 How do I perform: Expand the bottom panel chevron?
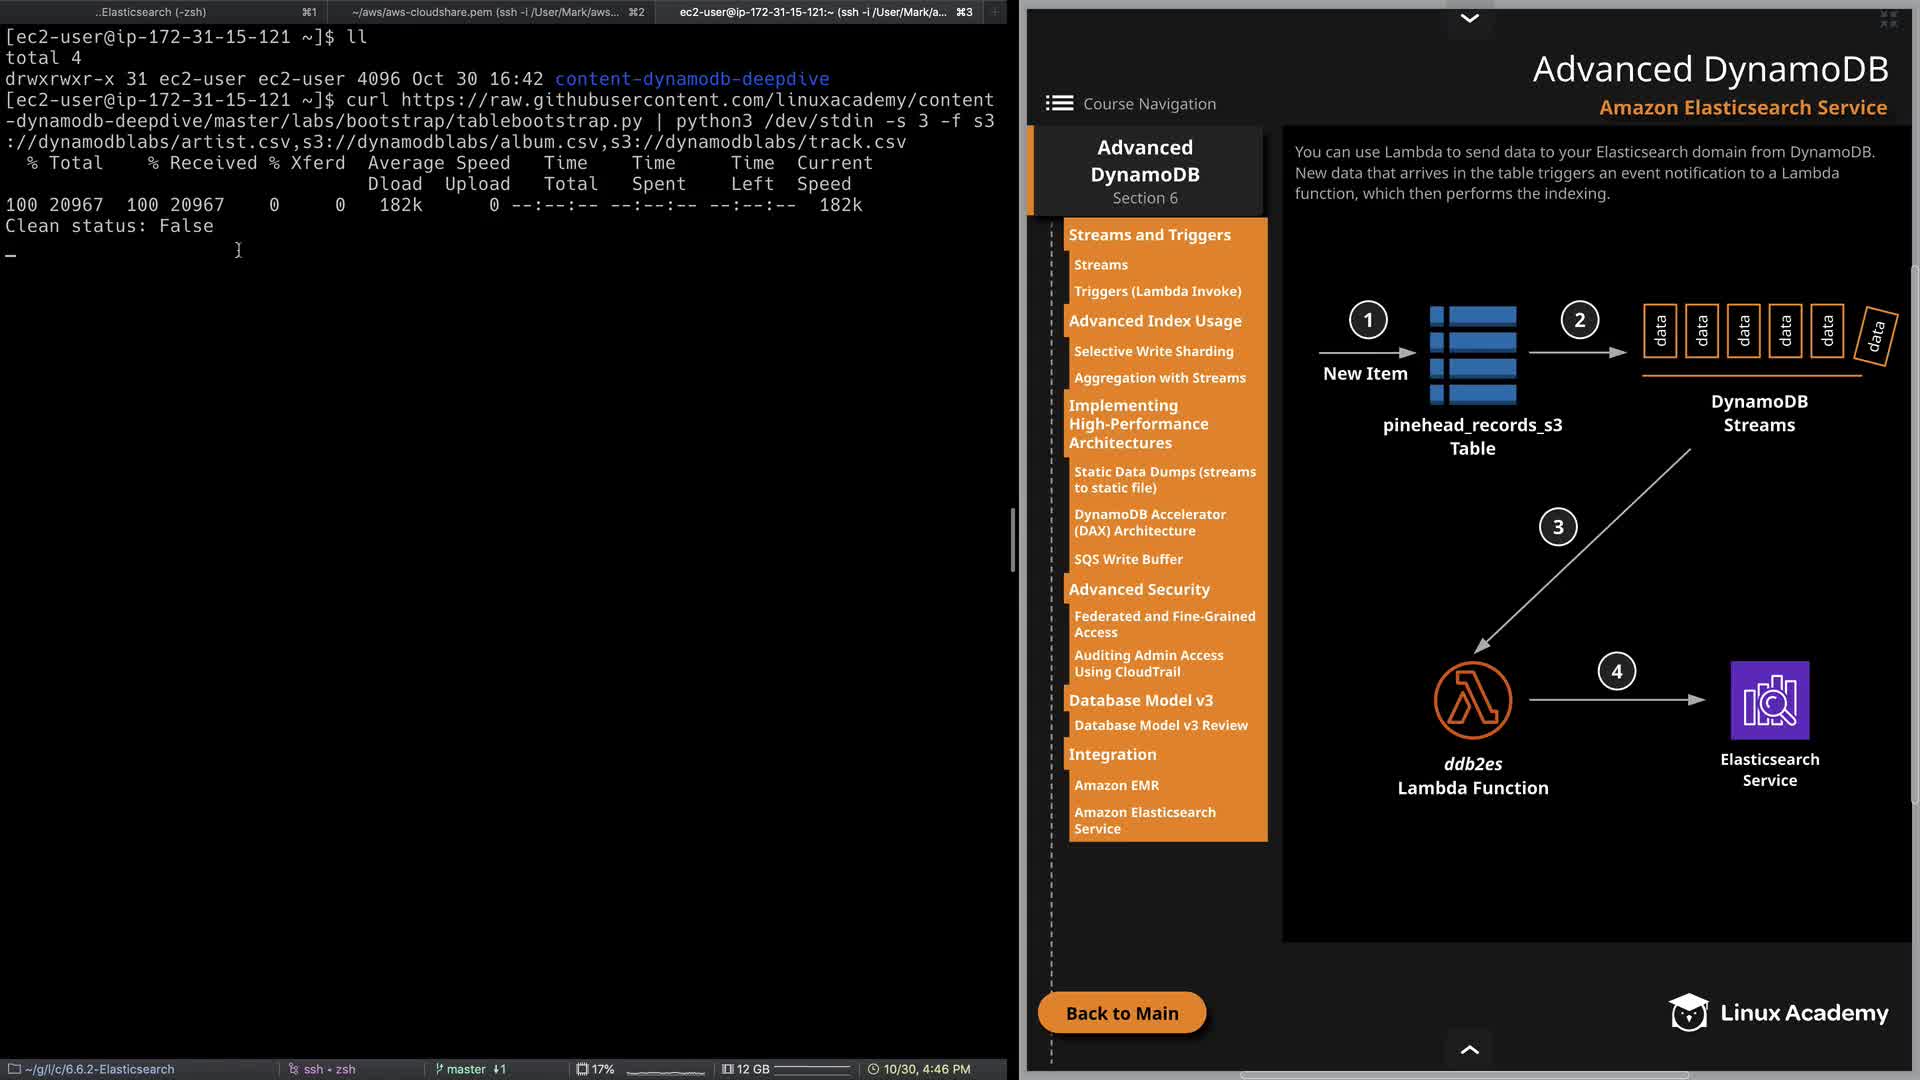click(1469, 1049)
